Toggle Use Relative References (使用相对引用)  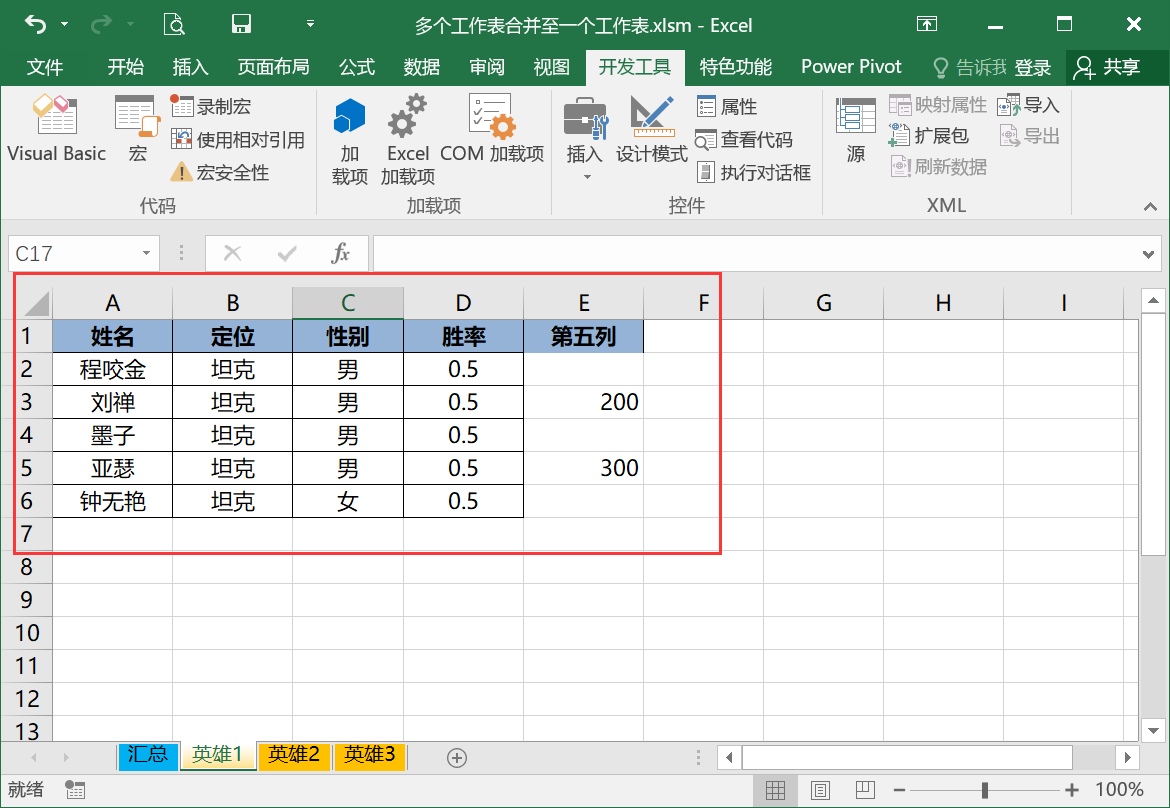[x=237, y=140]
